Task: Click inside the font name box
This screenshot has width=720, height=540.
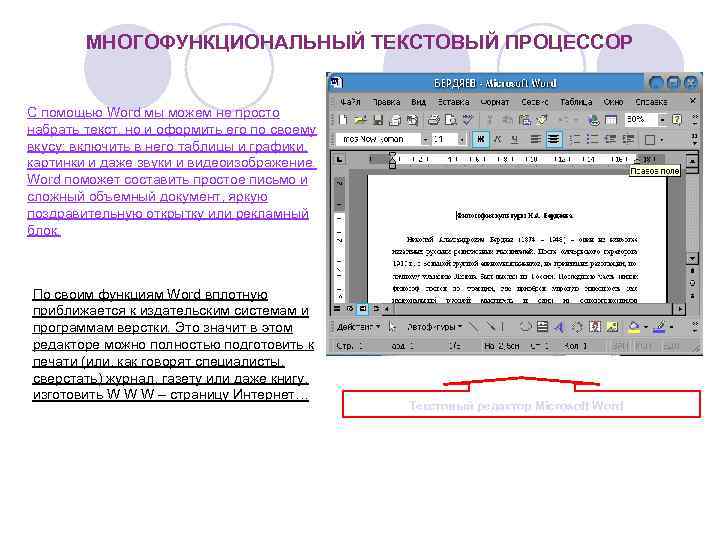Action: [x=378, y=139]
